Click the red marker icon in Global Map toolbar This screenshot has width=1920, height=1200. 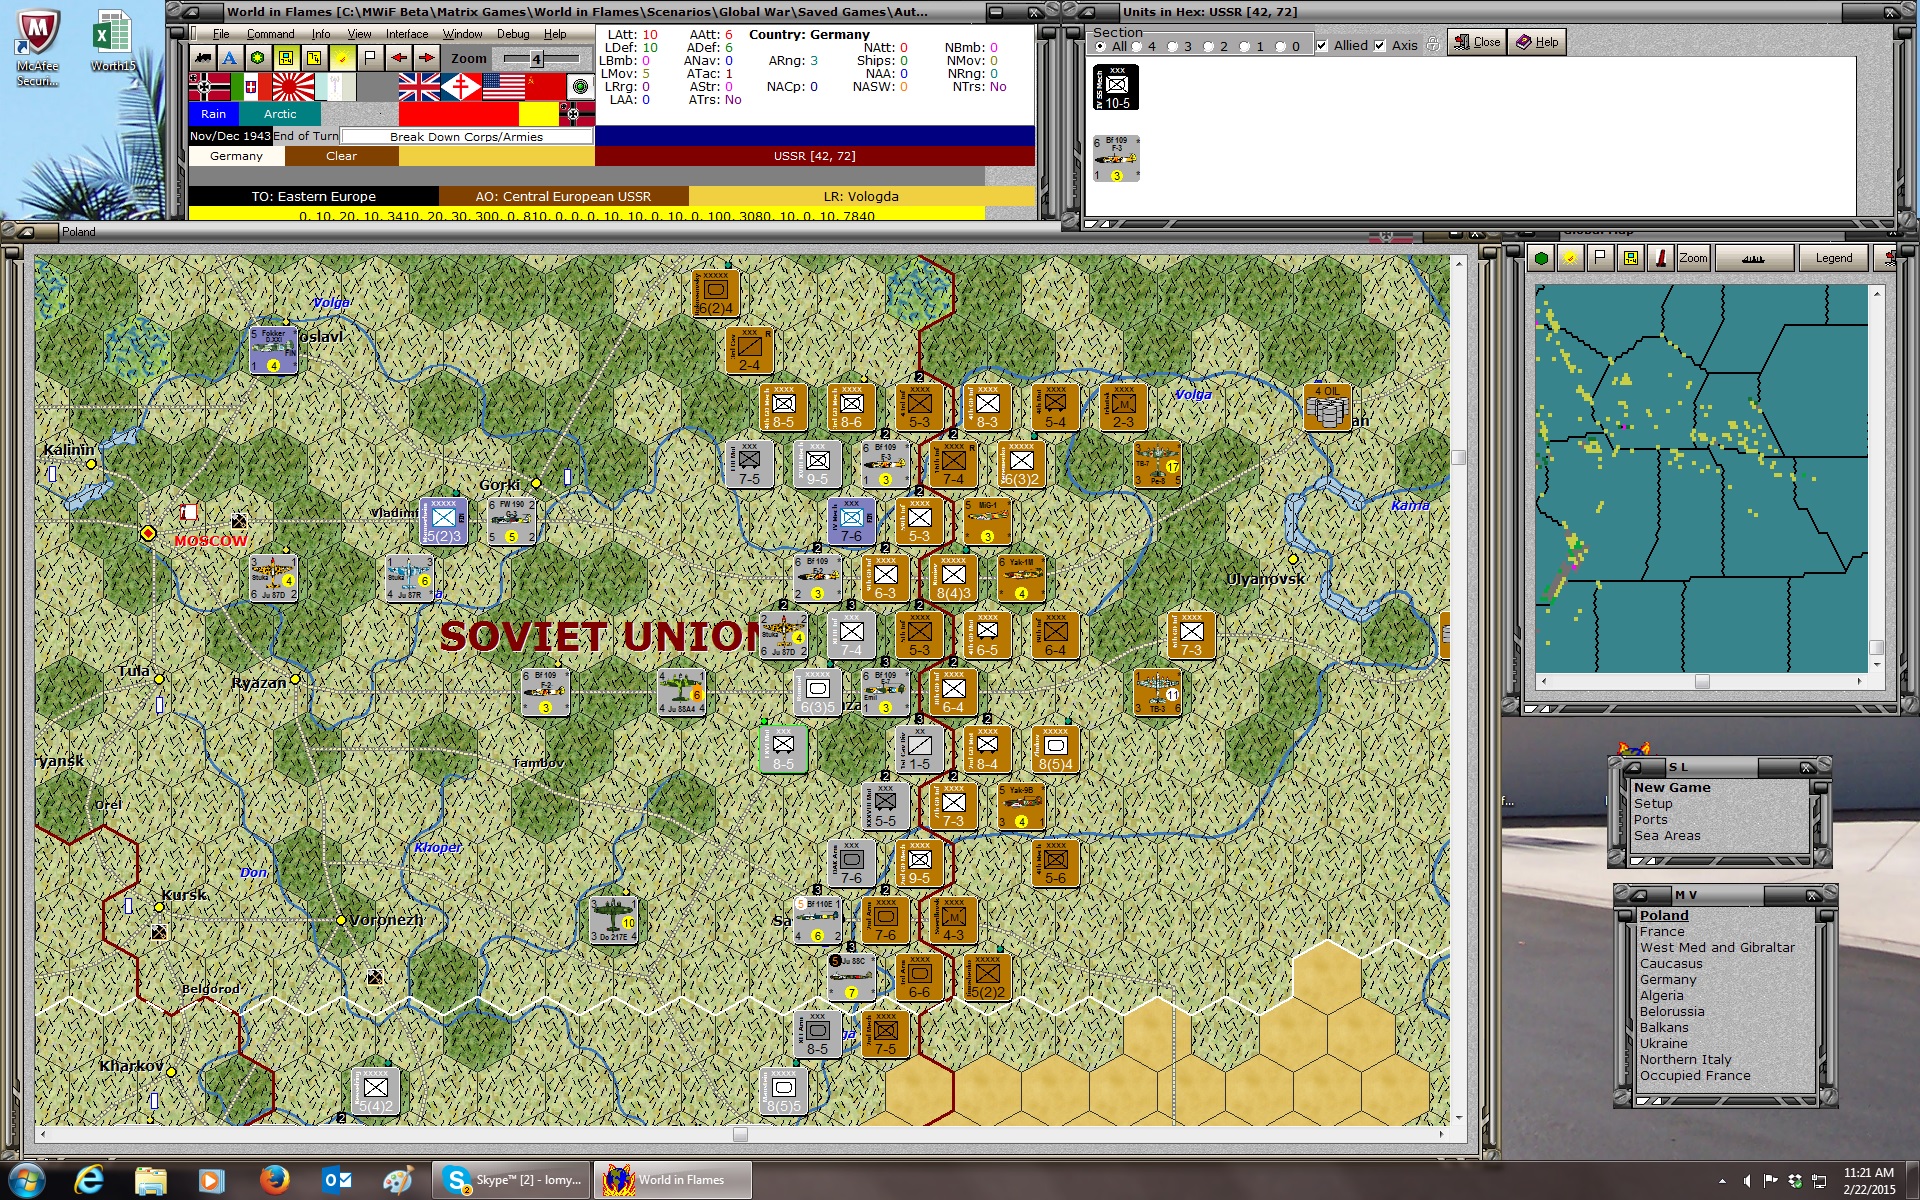1660,258
